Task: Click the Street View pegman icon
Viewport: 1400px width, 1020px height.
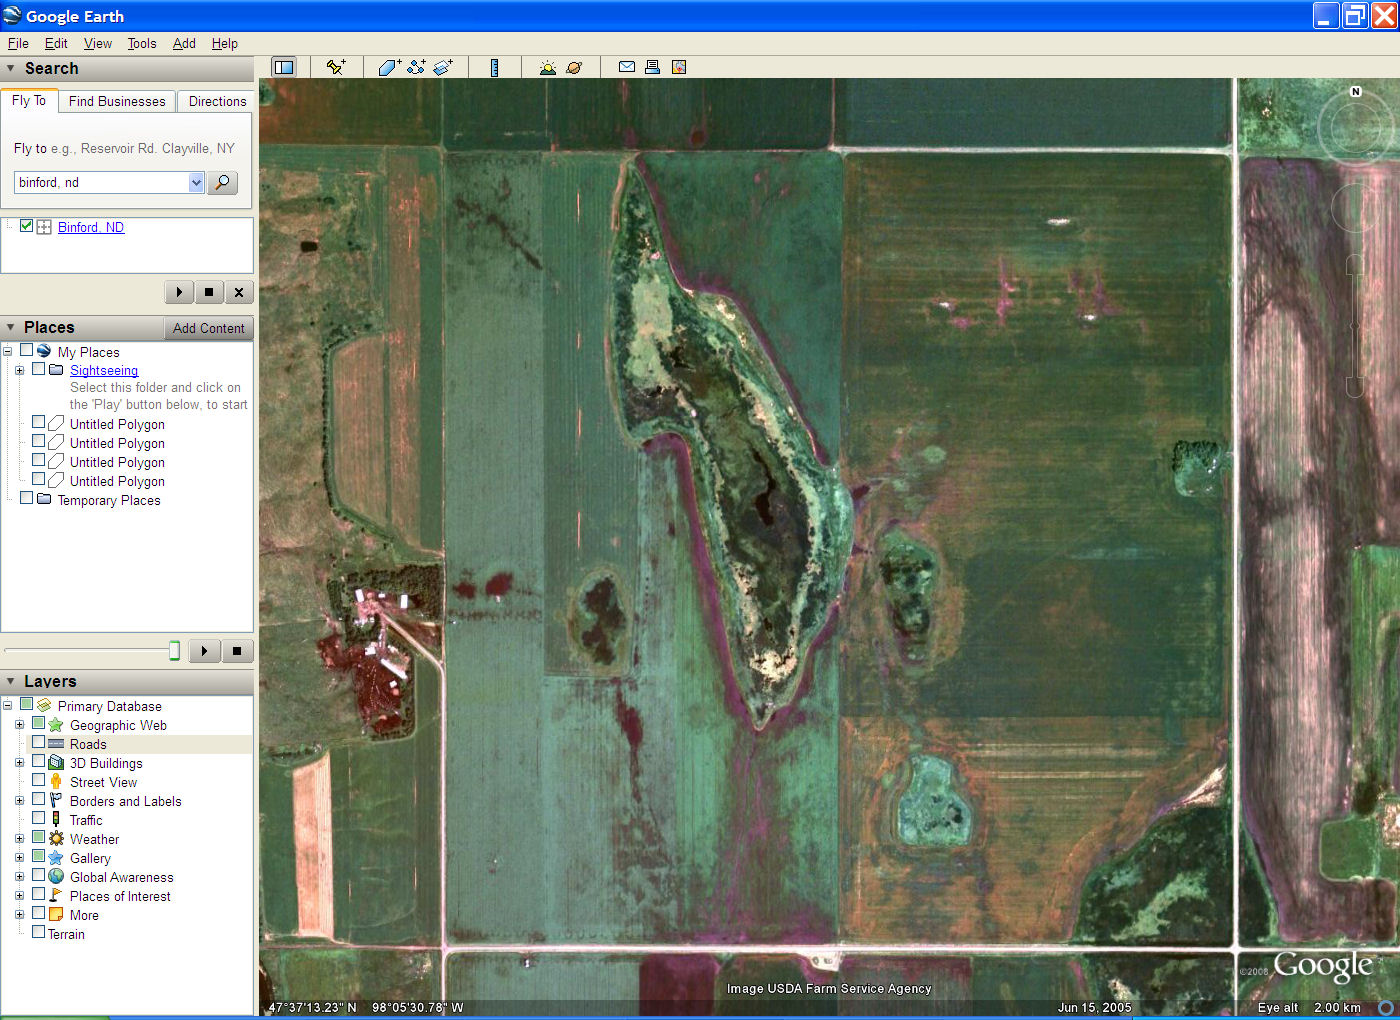Action: pyautogui.click(x=56, y=782)
